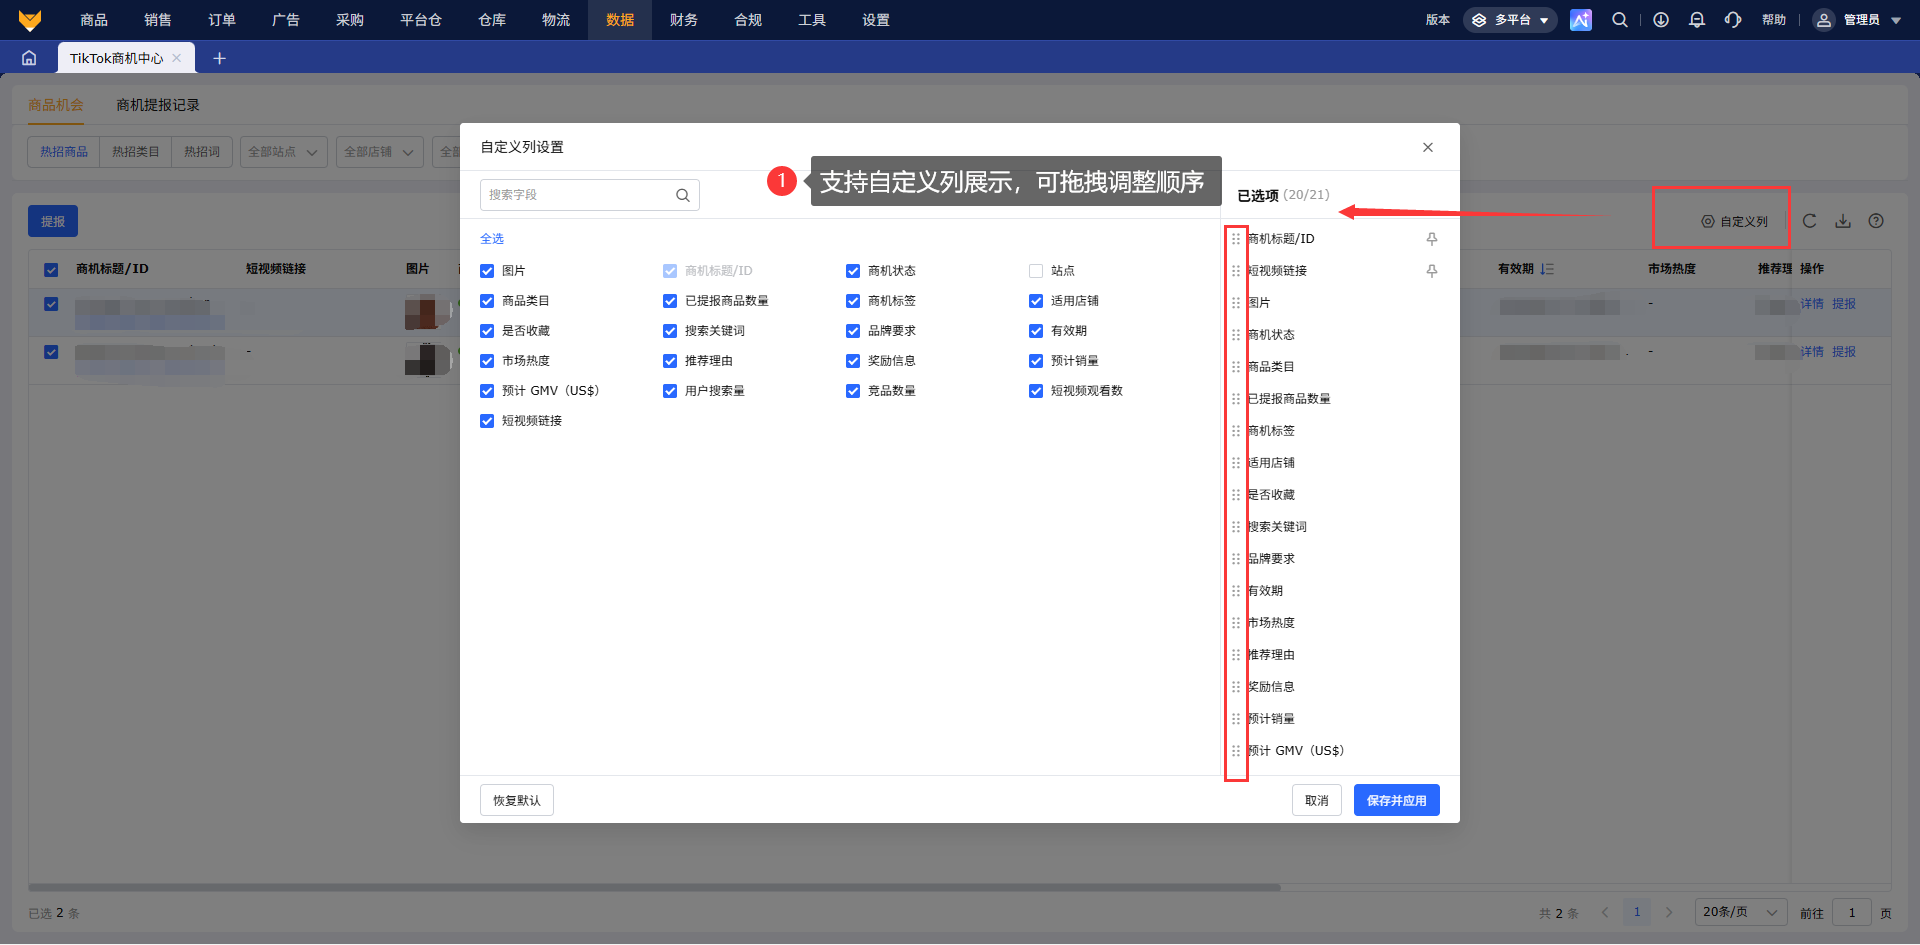Screen dimensions: 1920x945
Task: Close the 自定义列设置 dialog
Action: point(1428,147)
